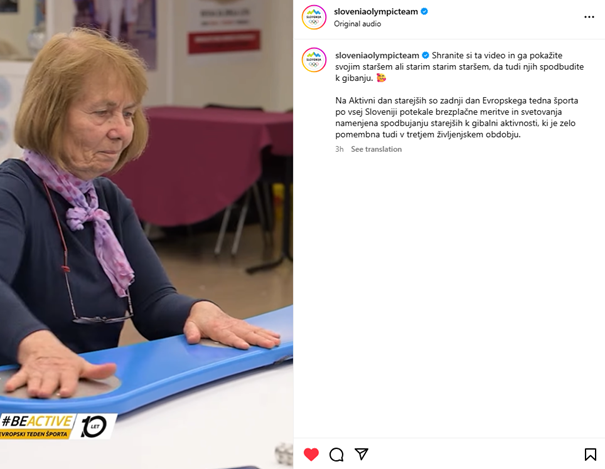Open sloveniaolympicteam username link in caption
Screen dimensions: 605x469
click(x=377, y=55)
